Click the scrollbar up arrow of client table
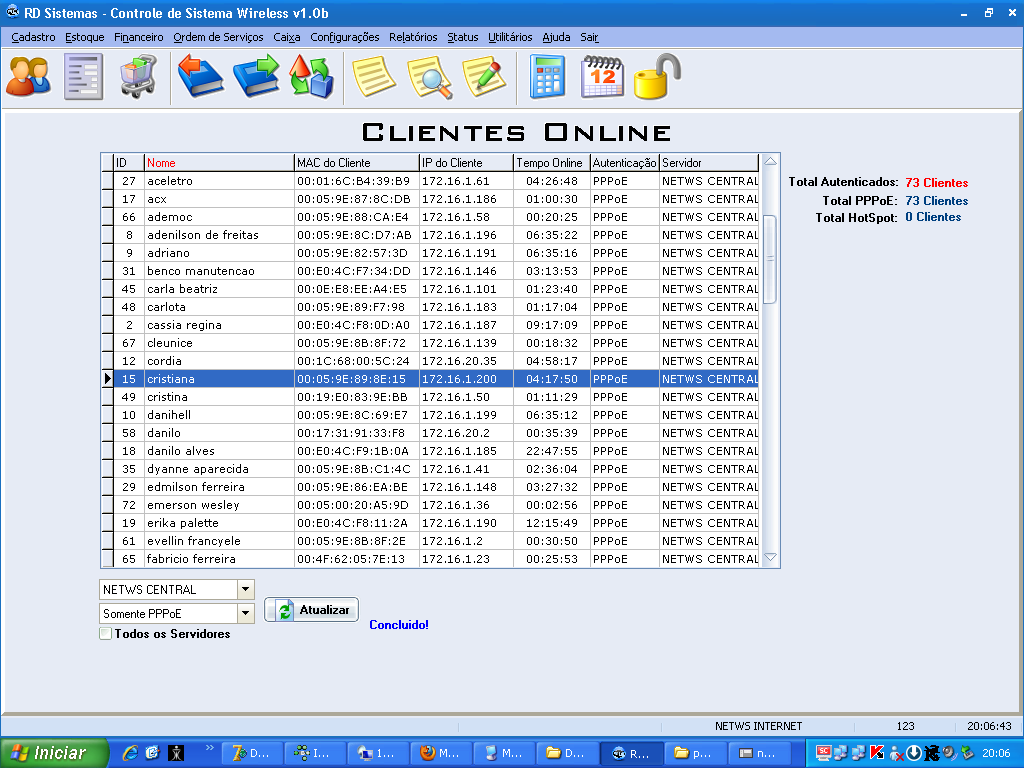The width and height of the screenshot is (1024, 768). pos(771,161)
